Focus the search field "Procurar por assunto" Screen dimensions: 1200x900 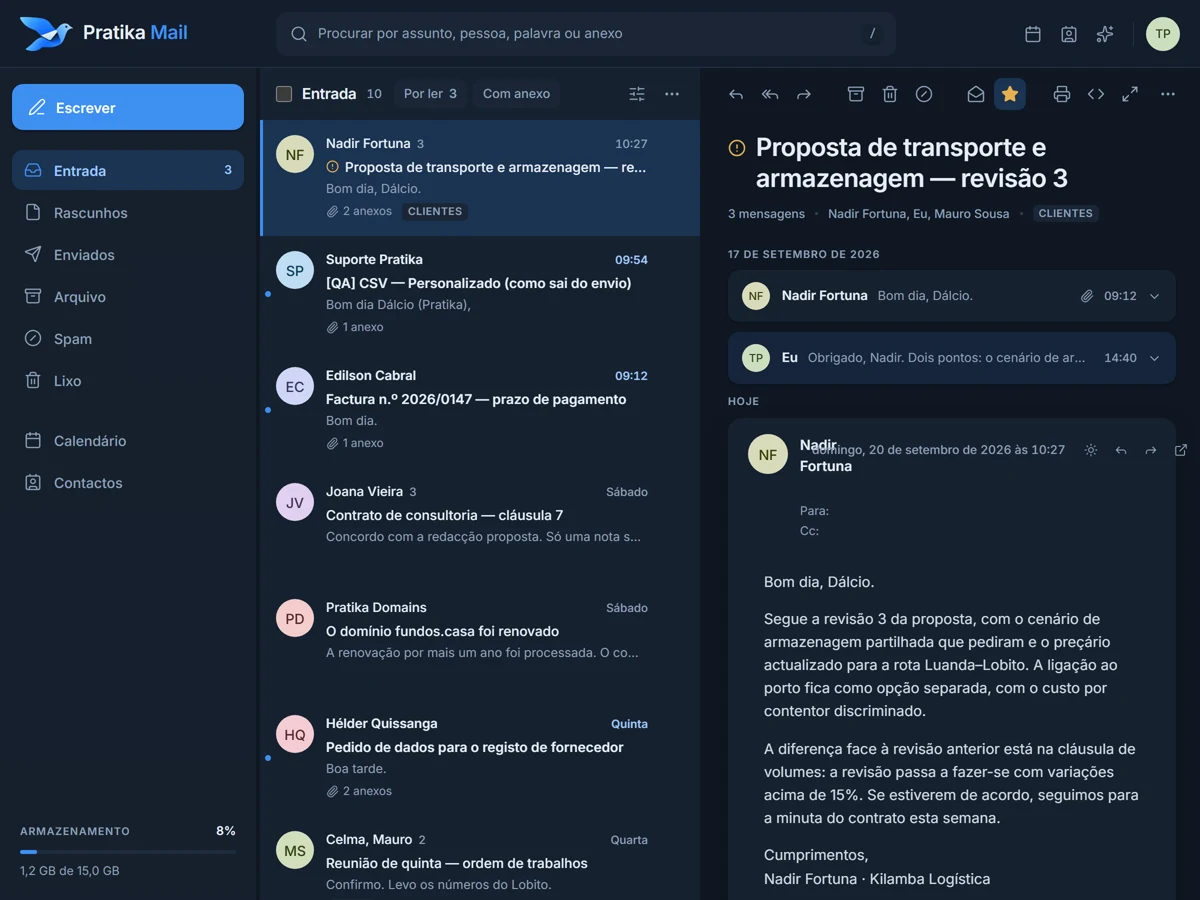coord(586,34)
